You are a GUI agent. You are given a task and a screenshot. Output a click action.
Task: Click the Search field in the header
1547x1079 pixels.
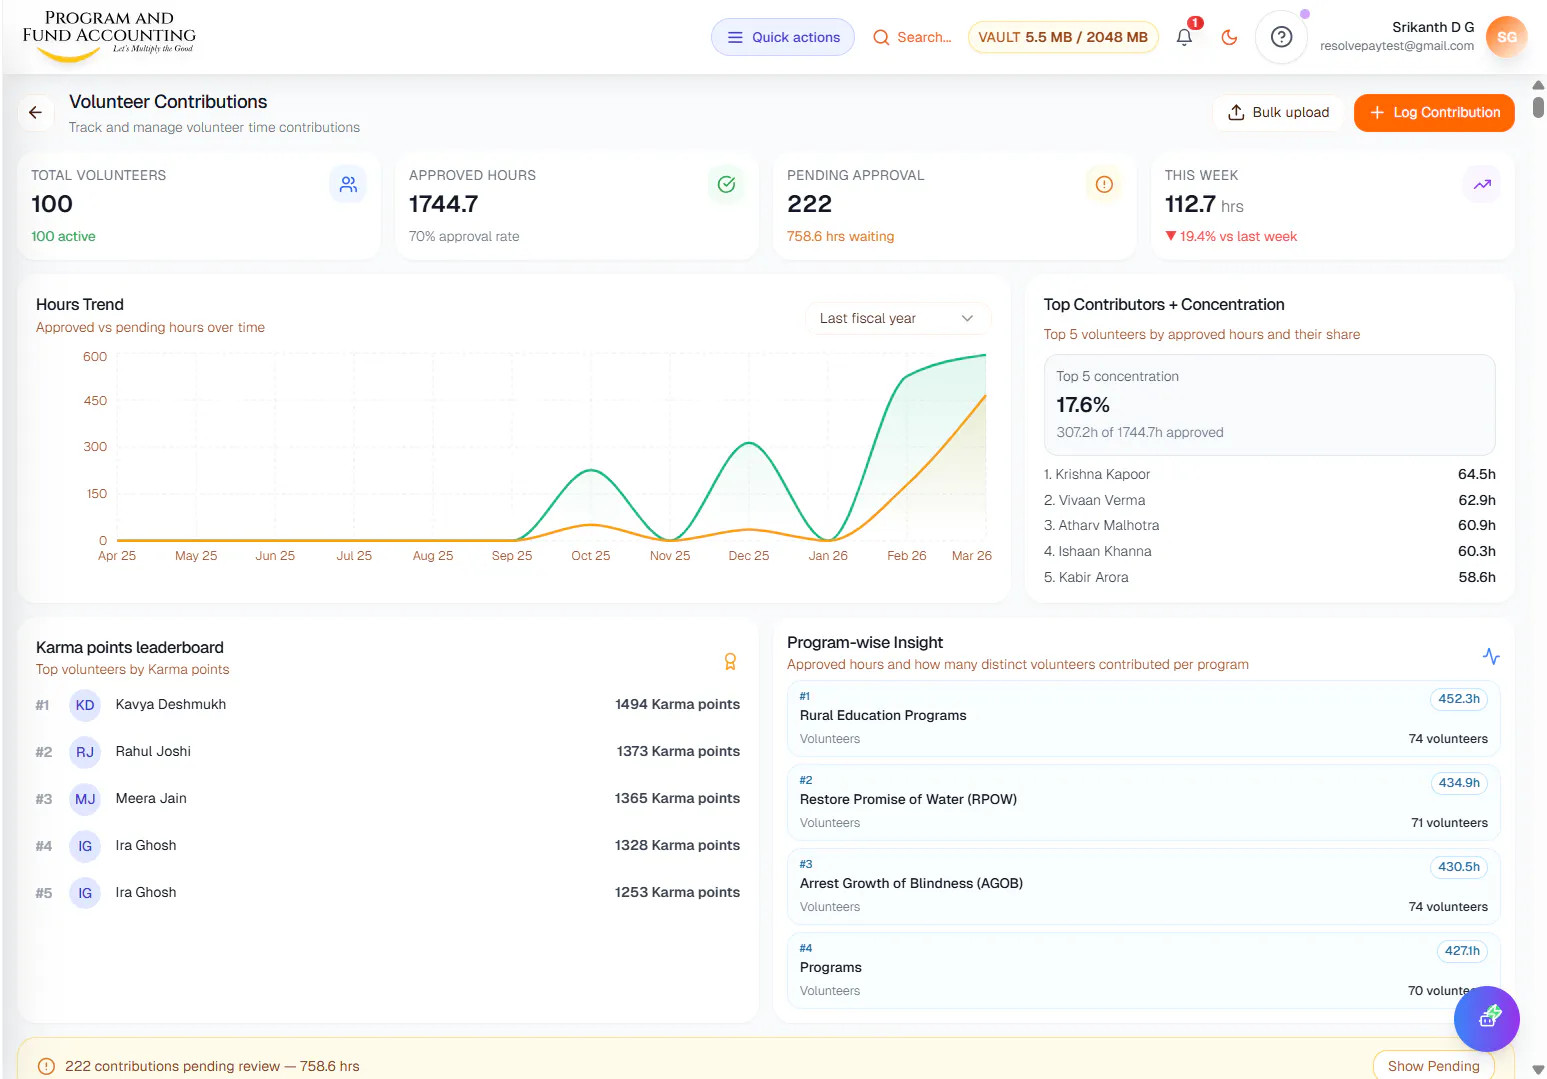click(x=912, y=37)
